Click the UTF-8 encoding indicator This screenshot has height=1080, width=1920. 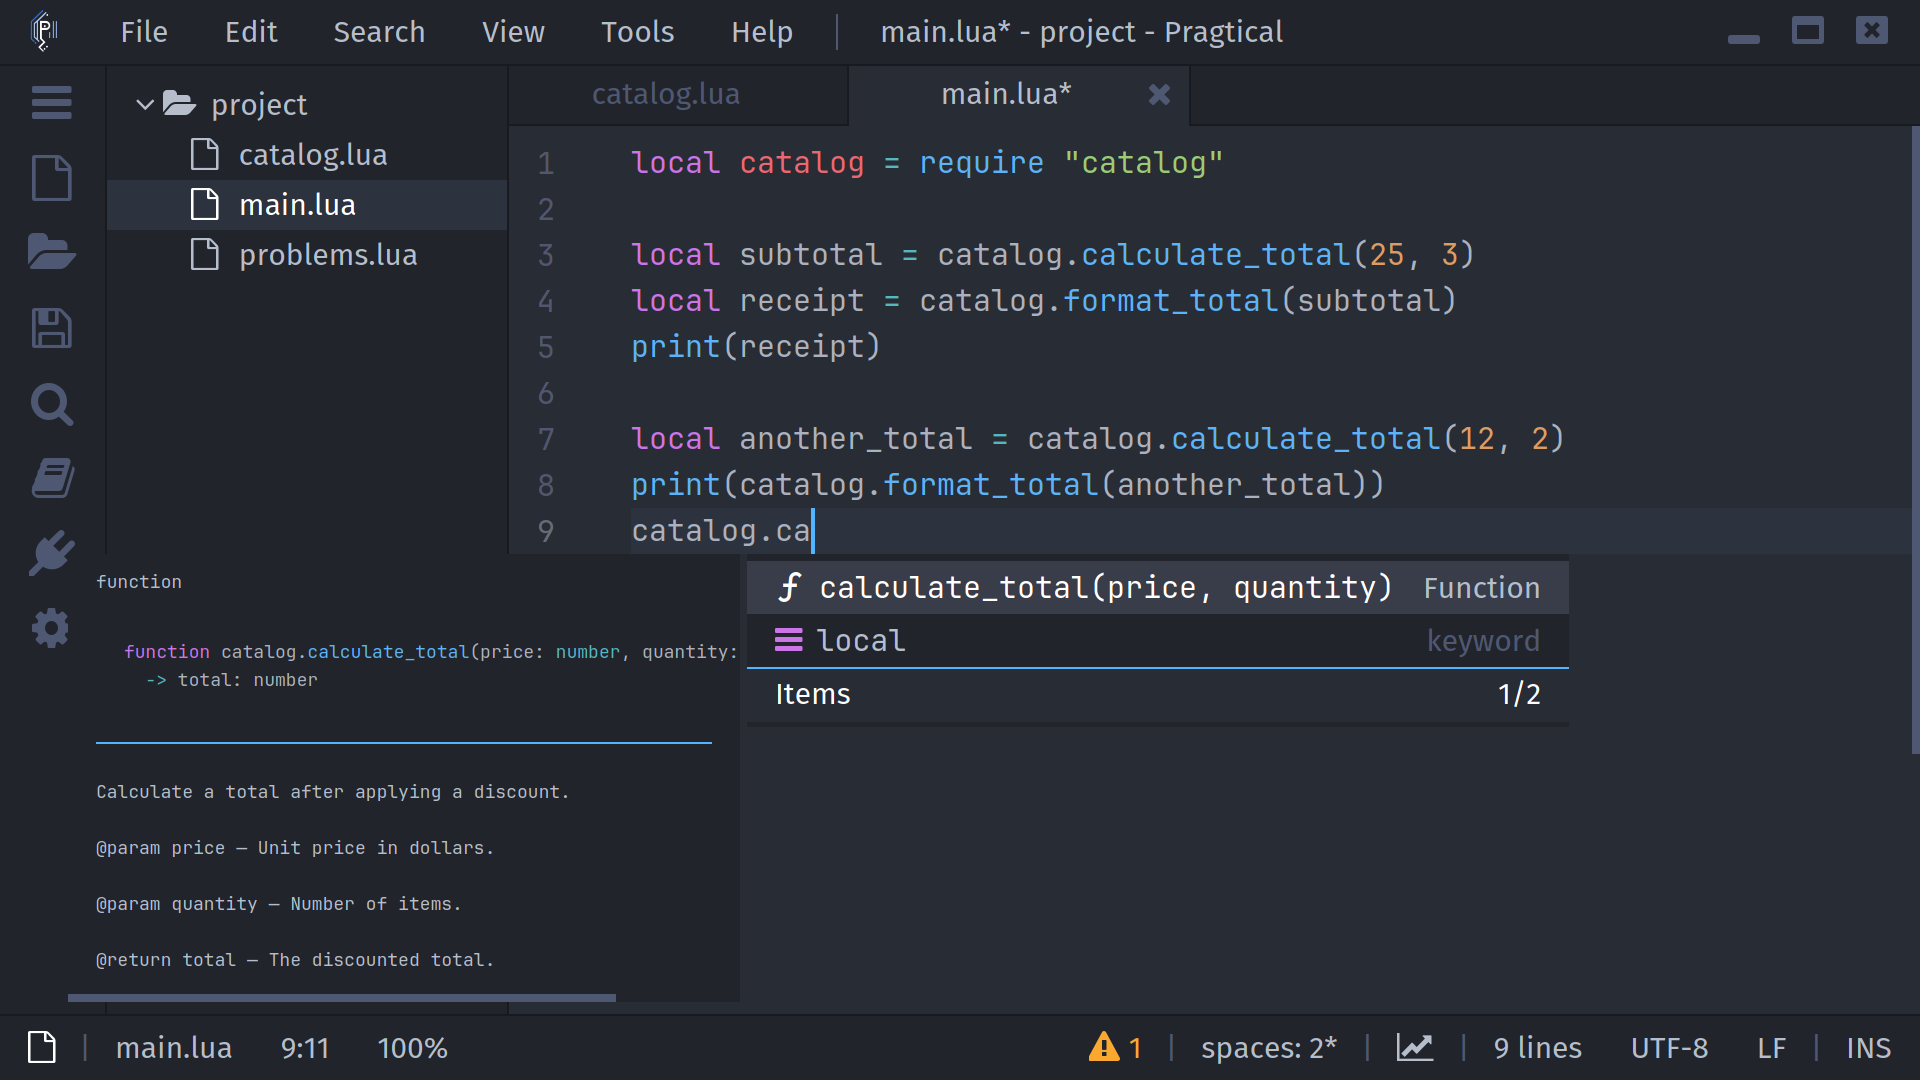(1669, 1047)
